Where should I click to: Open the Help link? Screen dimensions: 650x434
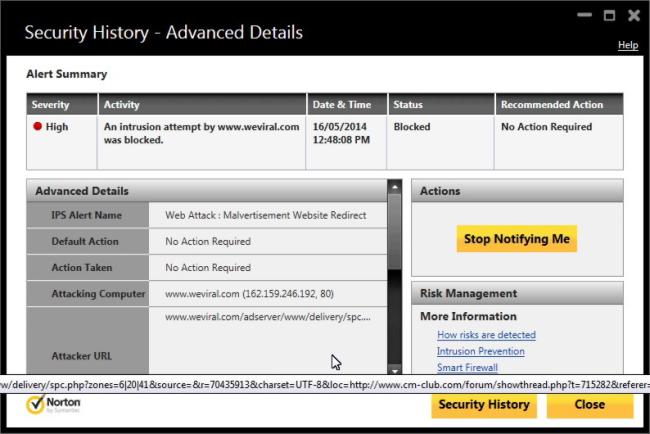pyautogui.click(x=627, y=45)
